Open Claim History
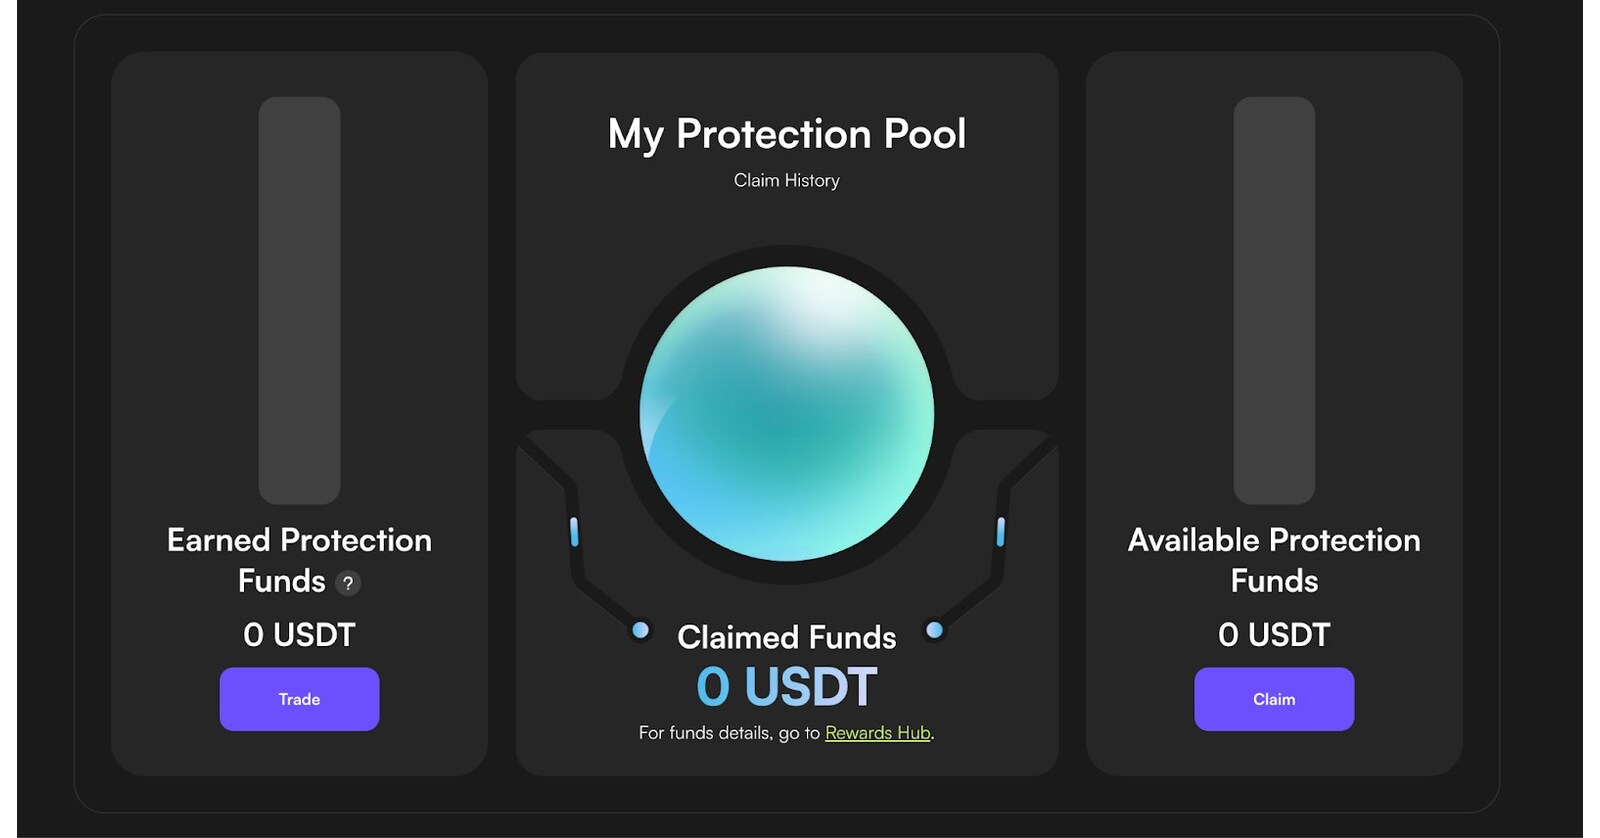The image size is (1600, 838). (x=786, y=180)
